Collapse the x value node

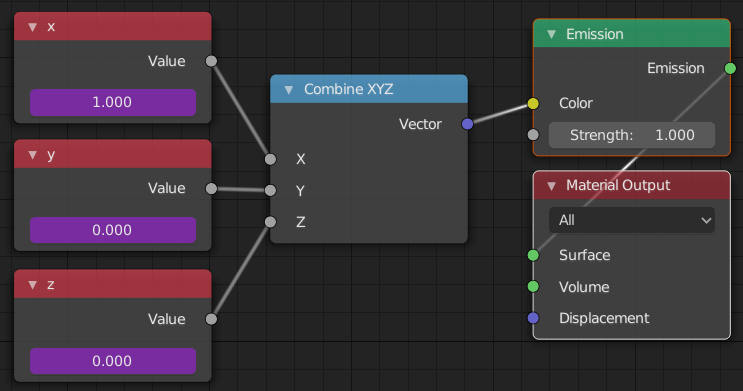click(32, 27)
